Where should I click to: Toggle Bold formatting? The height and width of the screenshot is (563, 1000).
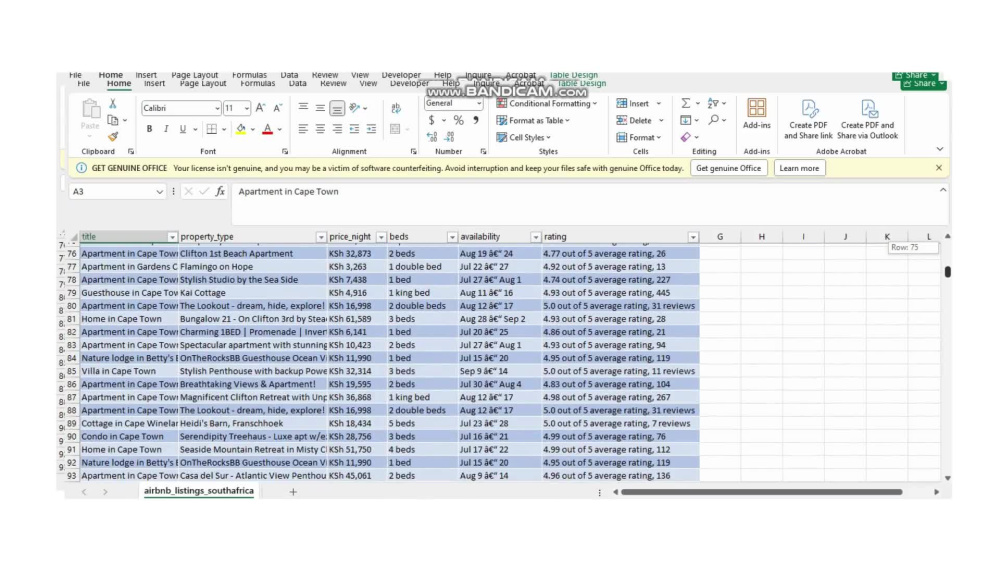click(149, 129)
